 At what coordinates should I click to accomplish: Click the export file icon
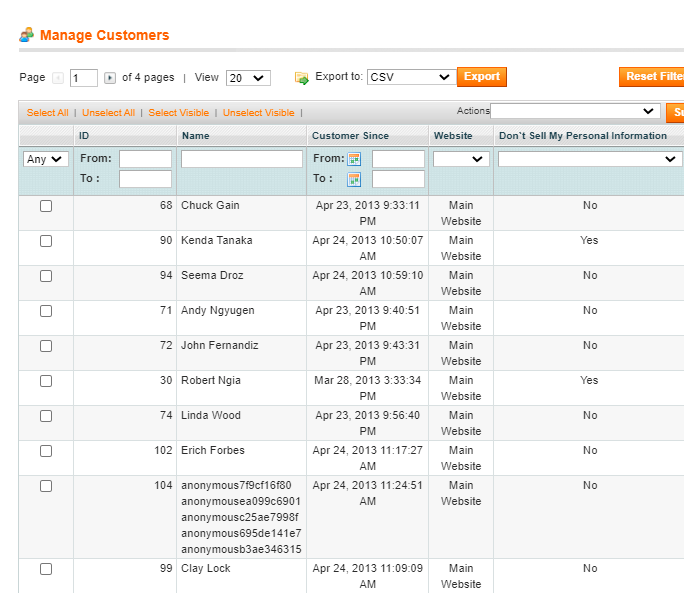click(302, 78)
